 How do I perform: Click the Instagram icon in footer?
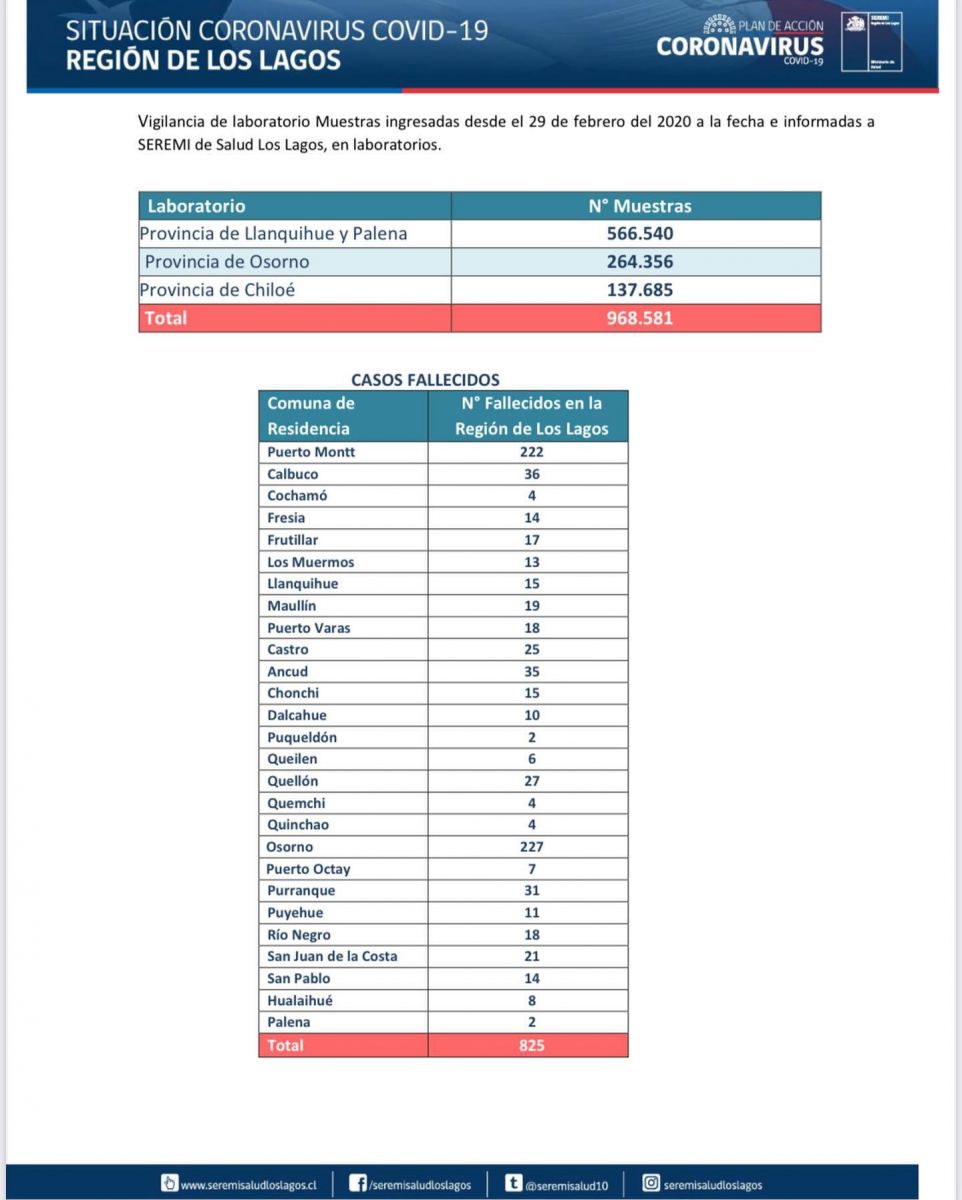pyautogui.click(x=651, y=1183)
